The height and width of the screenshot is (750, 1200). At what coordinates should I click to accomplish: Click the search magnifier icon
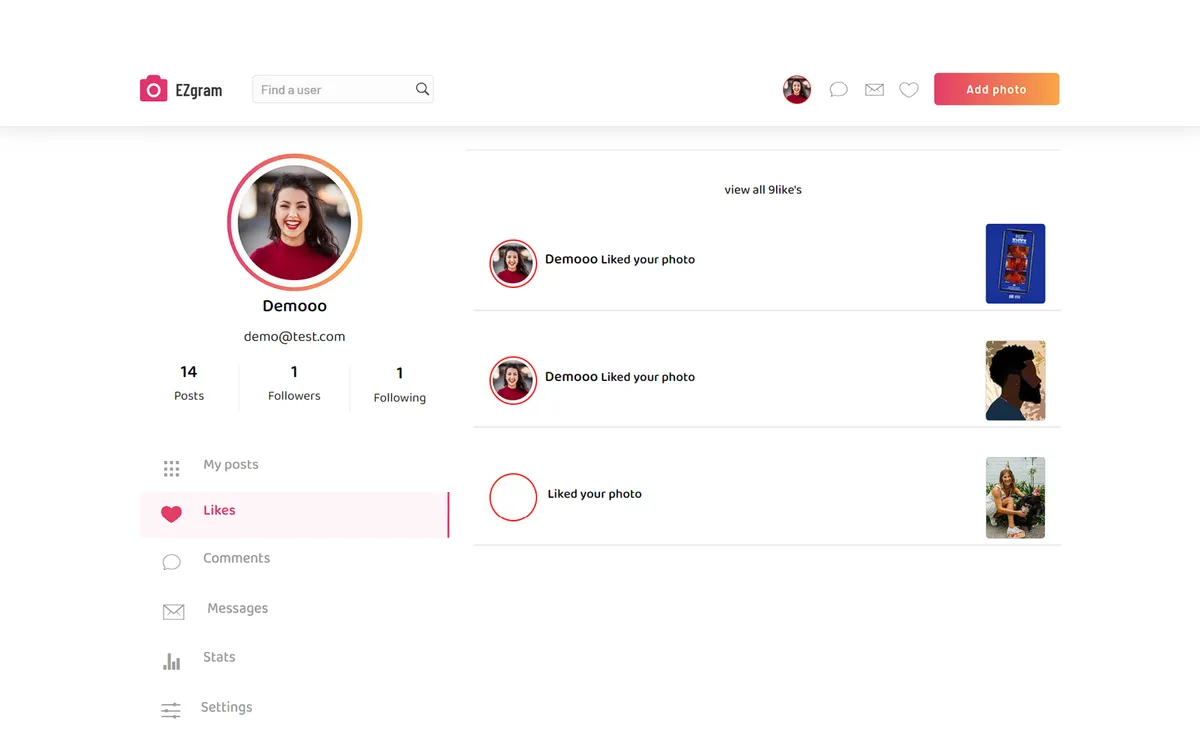[x=423, y=89]
